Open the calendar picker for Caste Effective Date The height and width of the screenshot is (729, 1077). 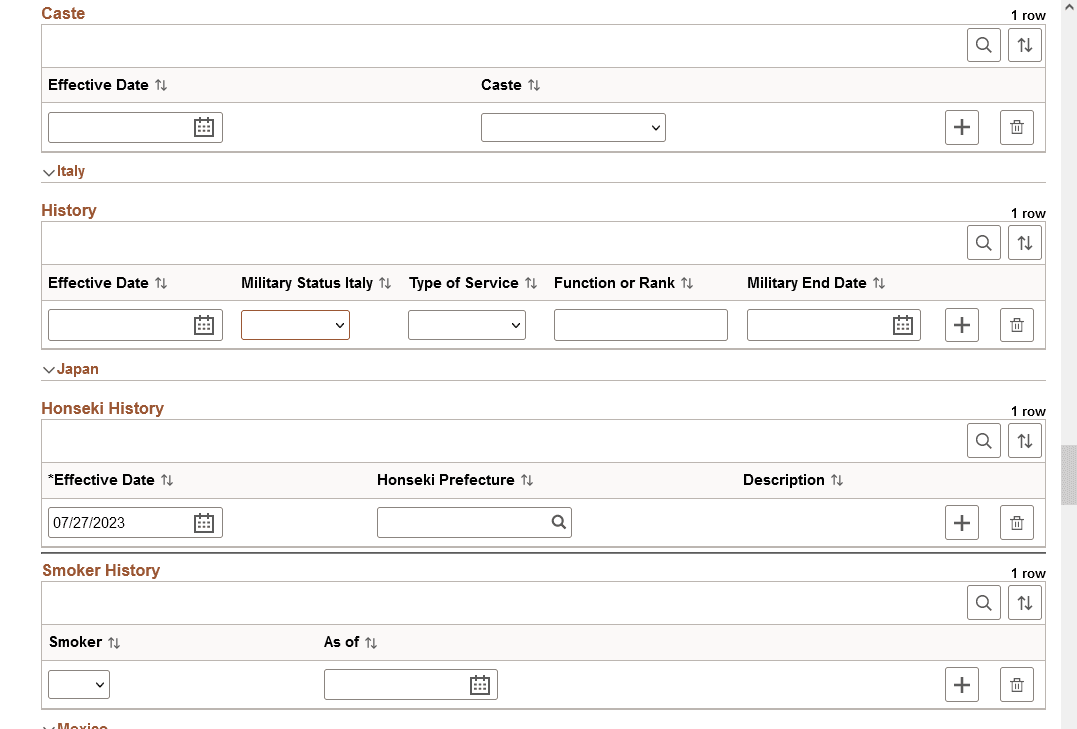point(204,127)
